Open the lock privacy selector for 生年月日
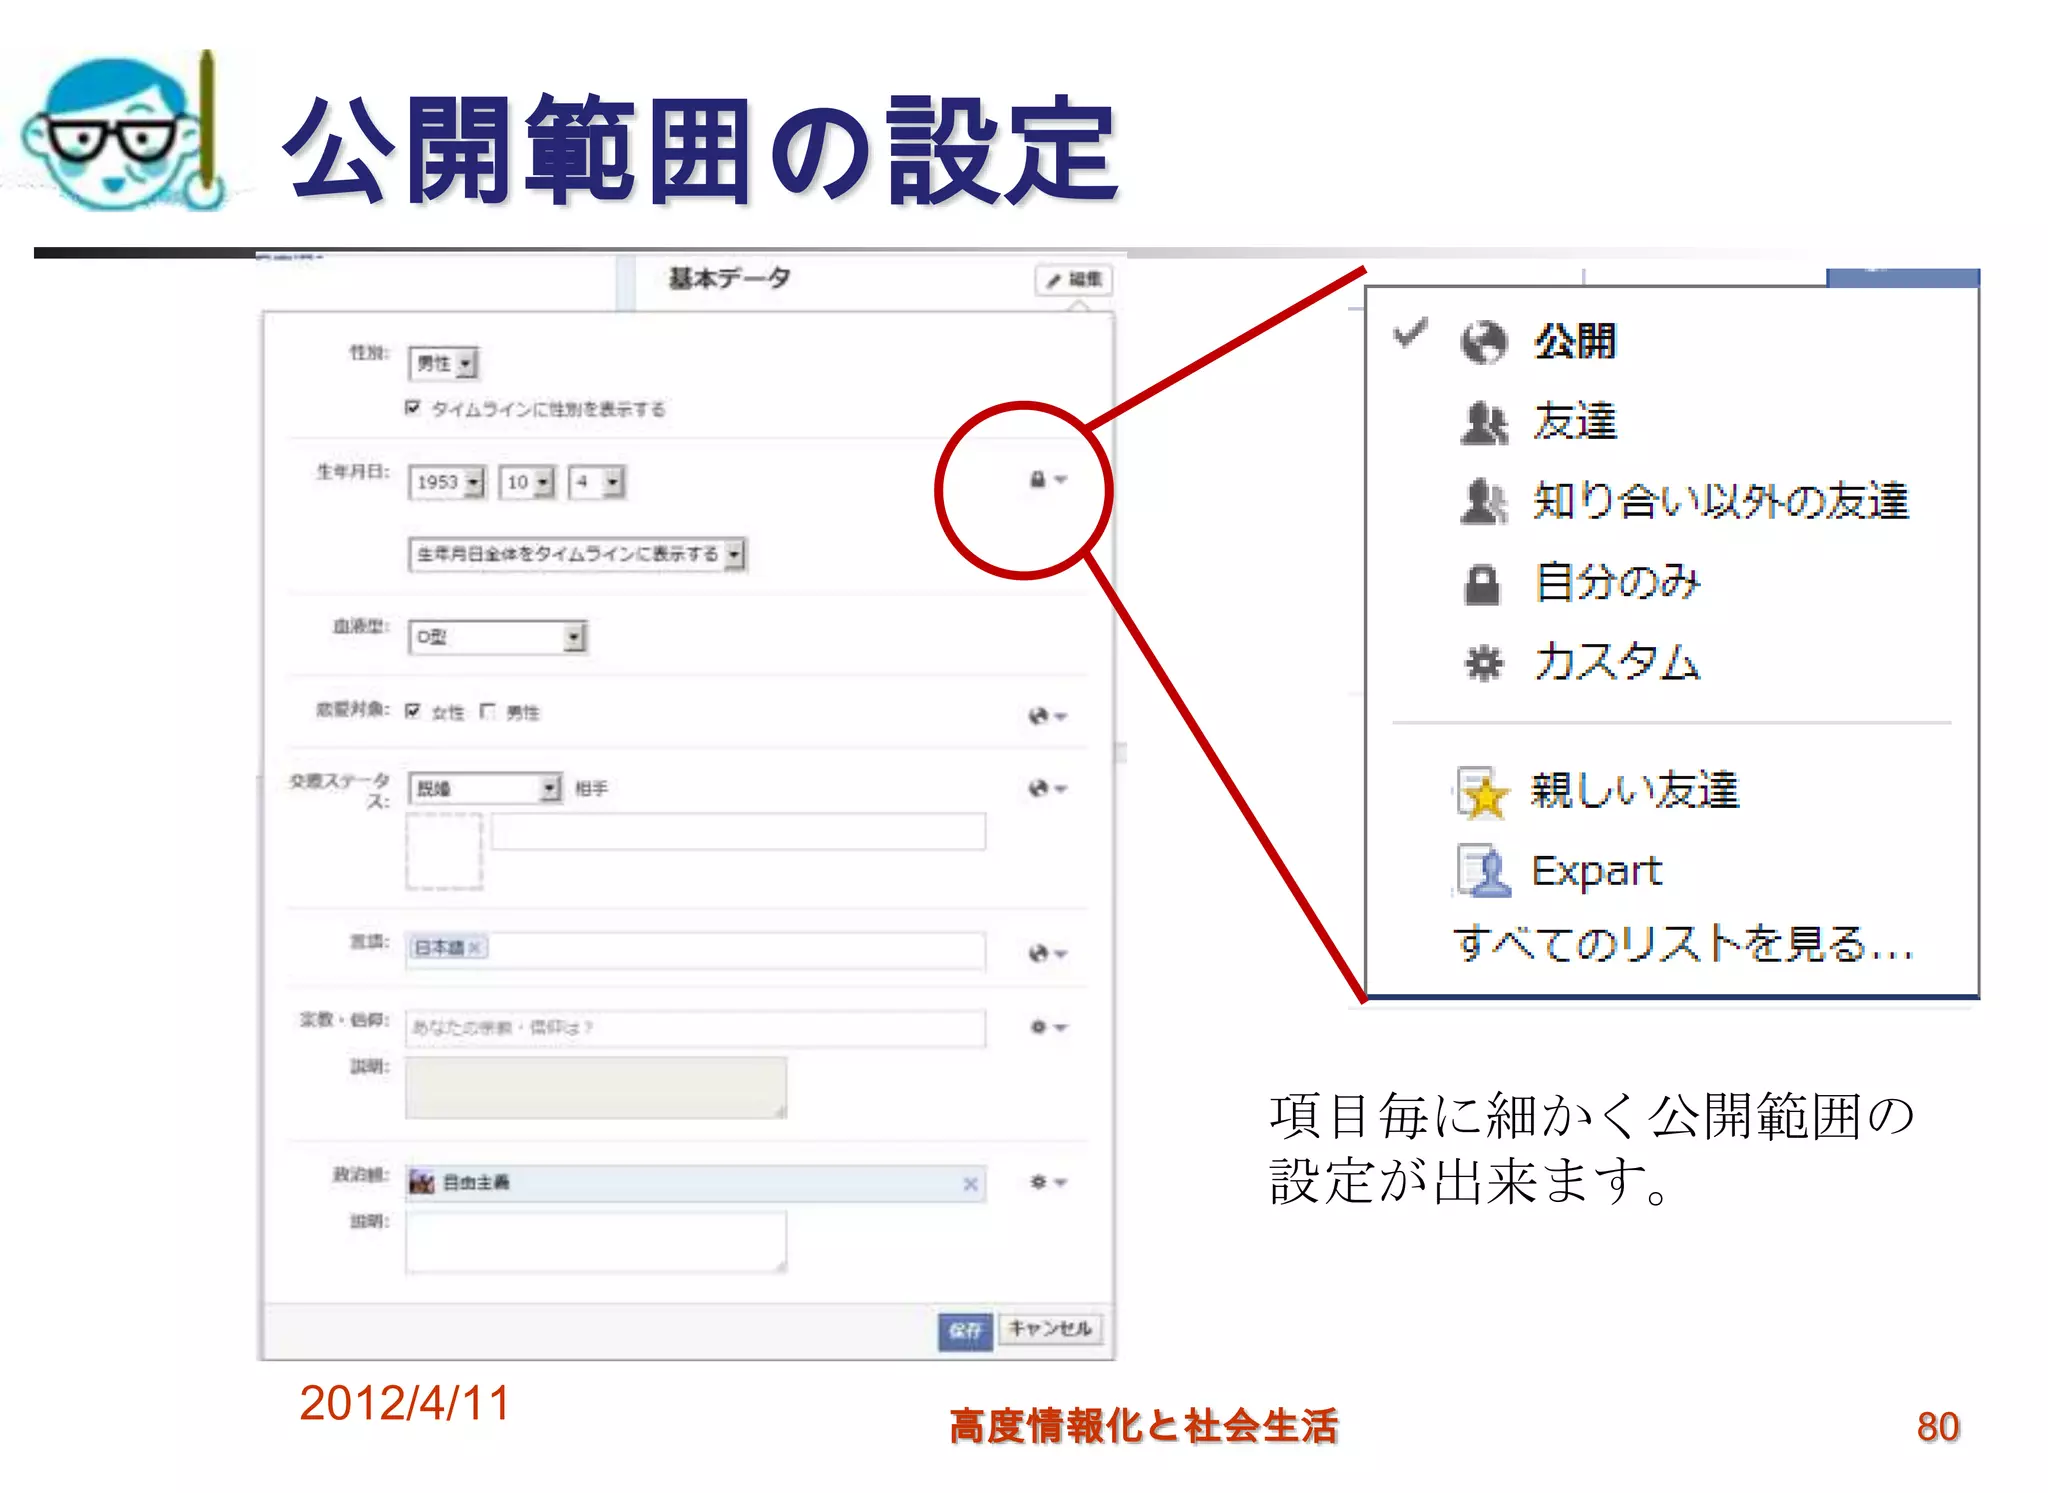 (x=1048, y=480)
